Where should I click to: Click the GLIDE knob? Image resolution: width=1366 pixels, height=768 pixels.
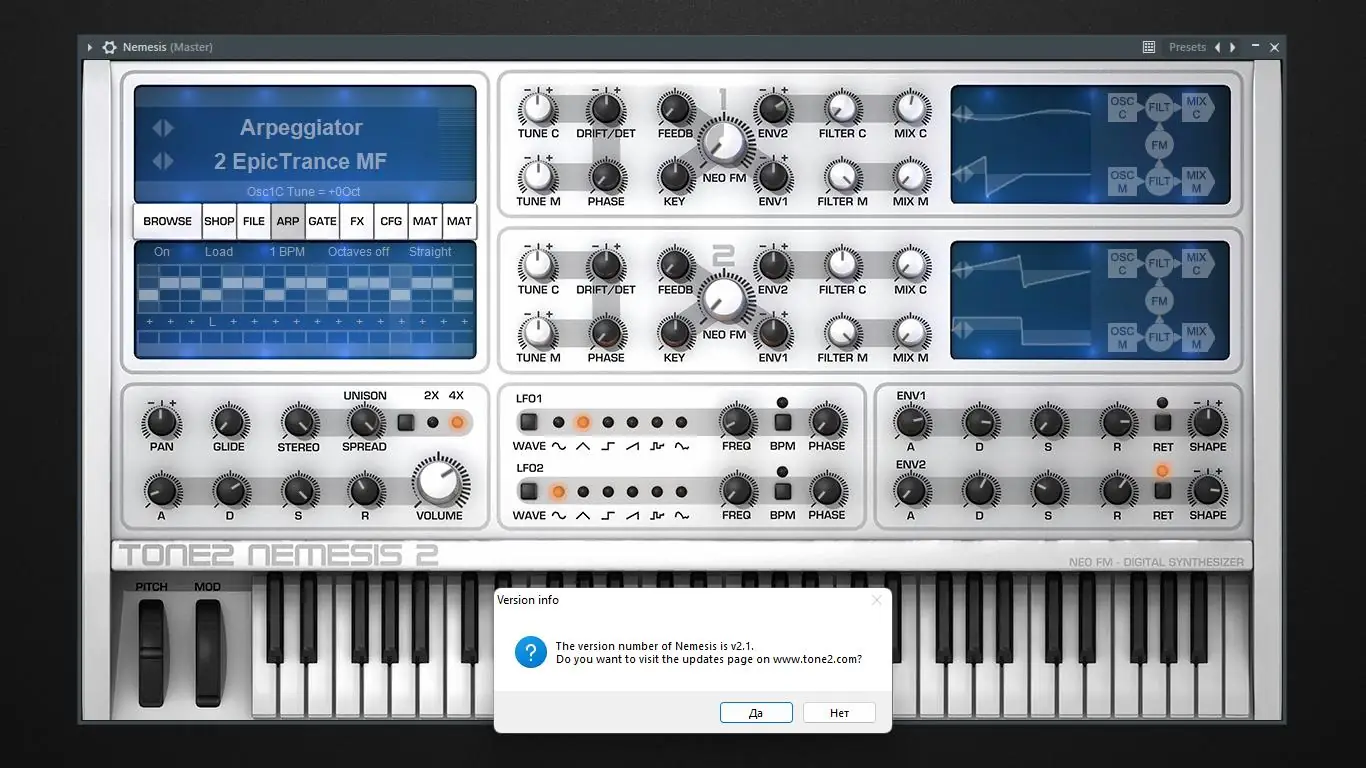(x=229, y=422)
